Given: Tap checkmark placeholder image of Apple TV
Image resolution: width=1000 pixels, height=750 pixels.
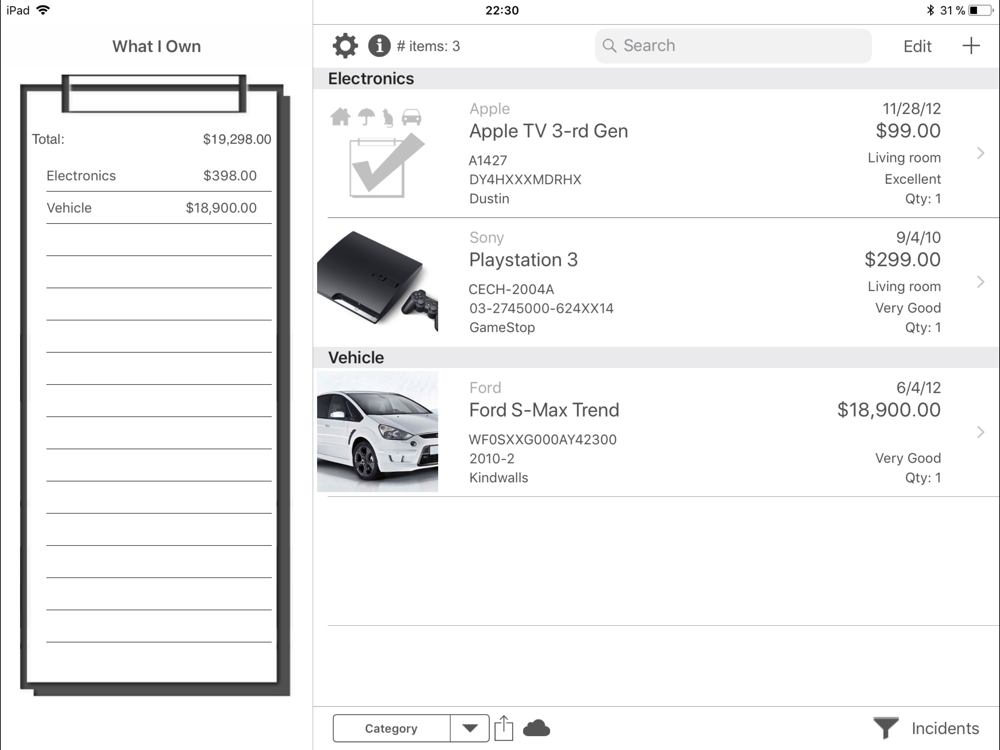Looking at the screenshot, I should tap(386, 166).
